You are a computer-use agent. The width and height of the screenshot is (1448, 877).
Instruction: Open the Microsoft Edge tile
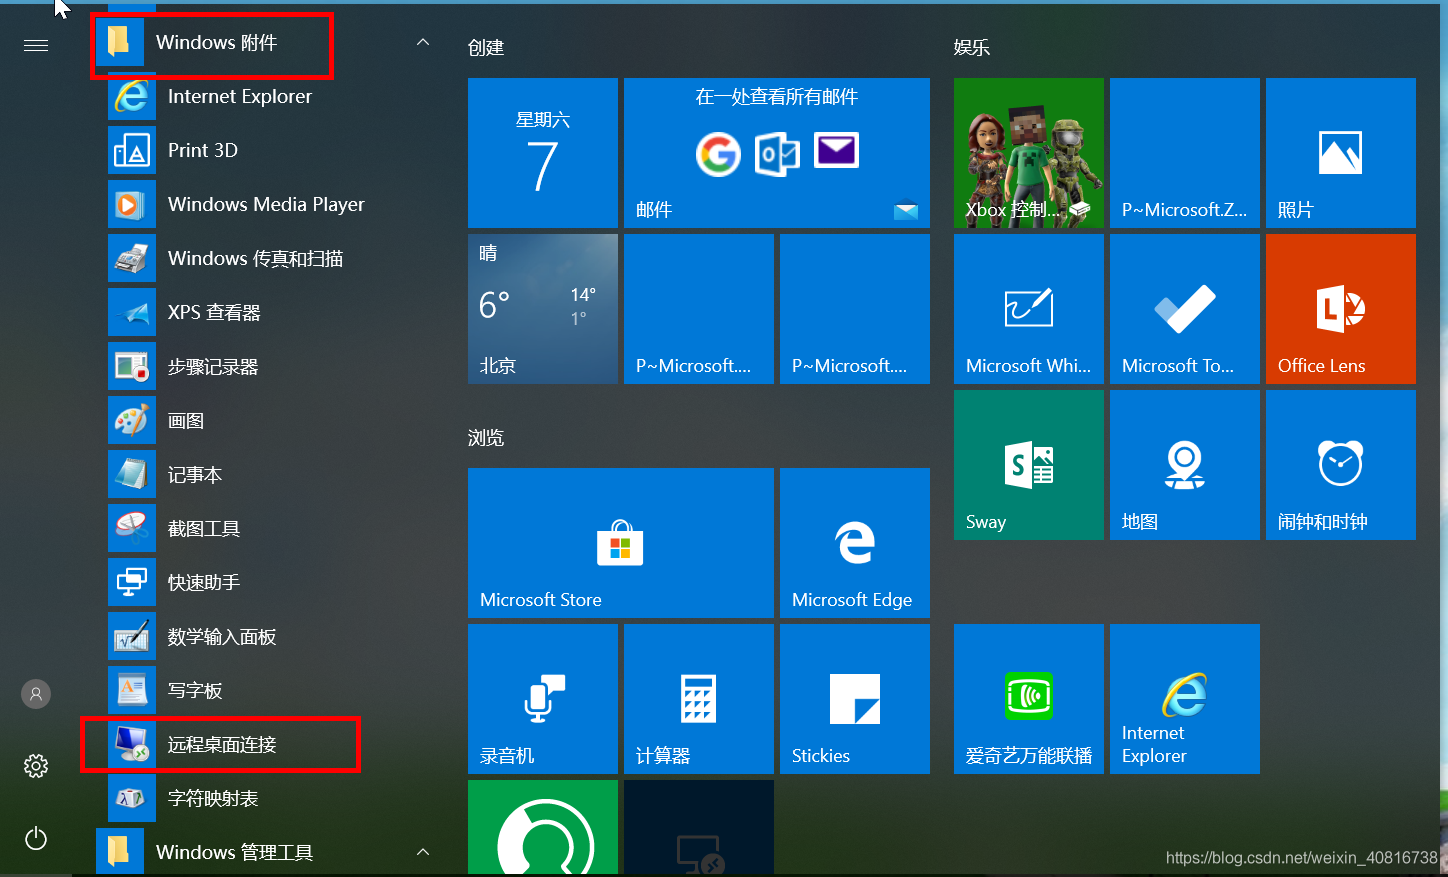click(x=855, y=543)
